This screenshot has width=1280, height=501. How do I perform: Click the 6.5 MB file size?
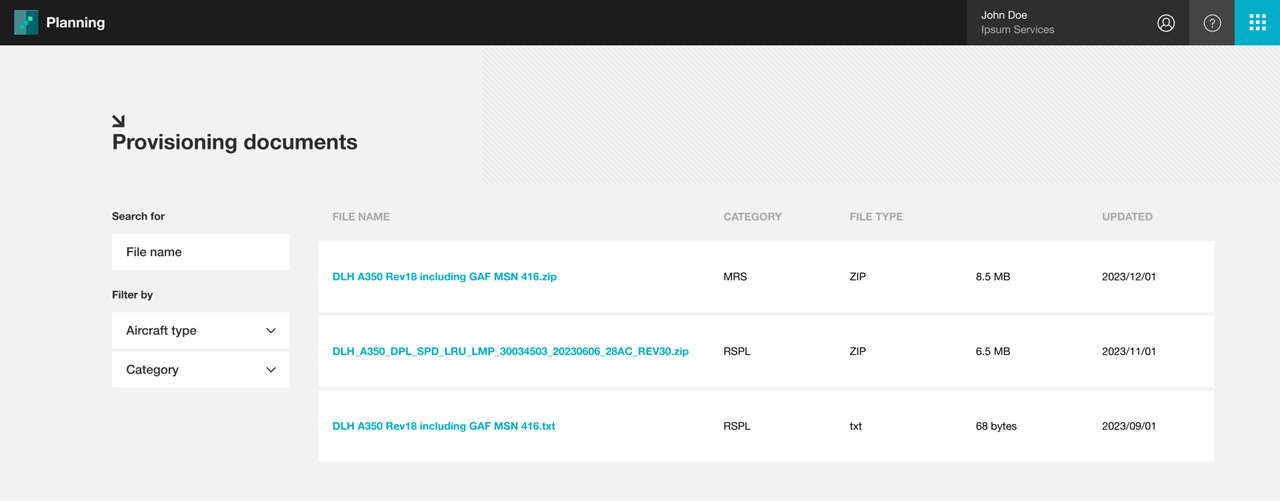tap(993, 351)
